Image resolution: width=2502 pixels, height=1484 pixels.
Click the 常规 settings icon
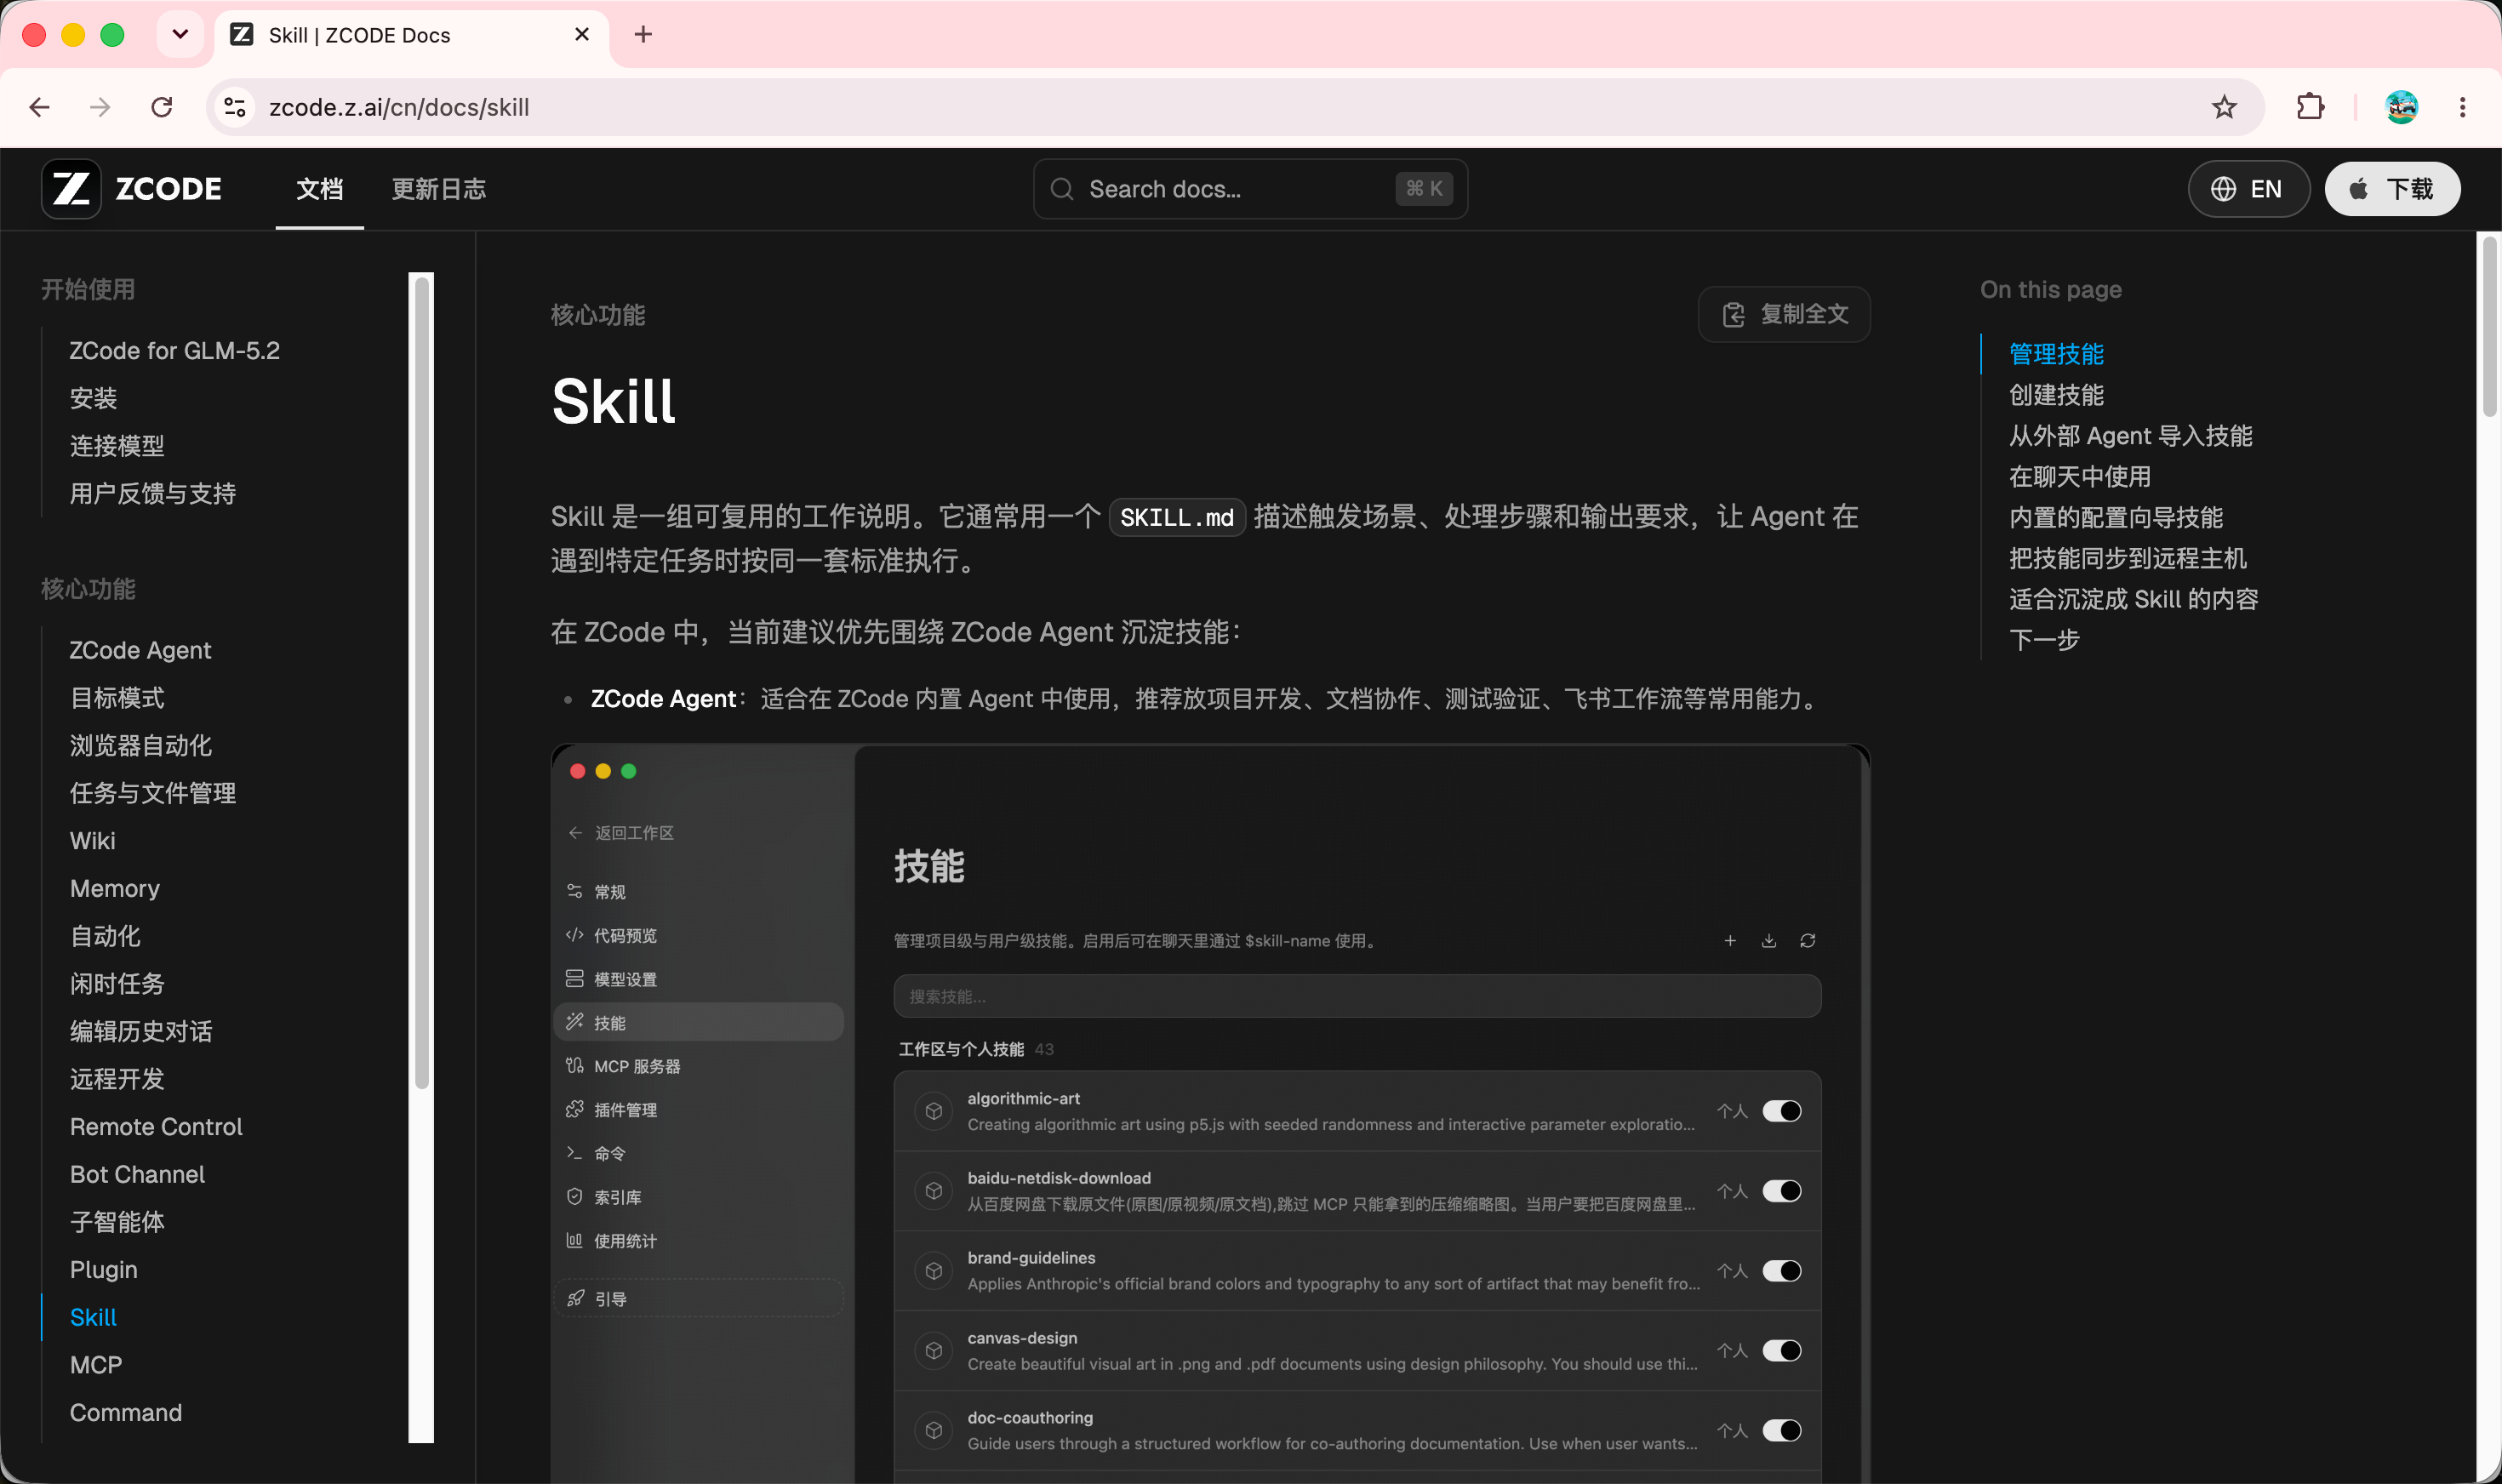575,891
